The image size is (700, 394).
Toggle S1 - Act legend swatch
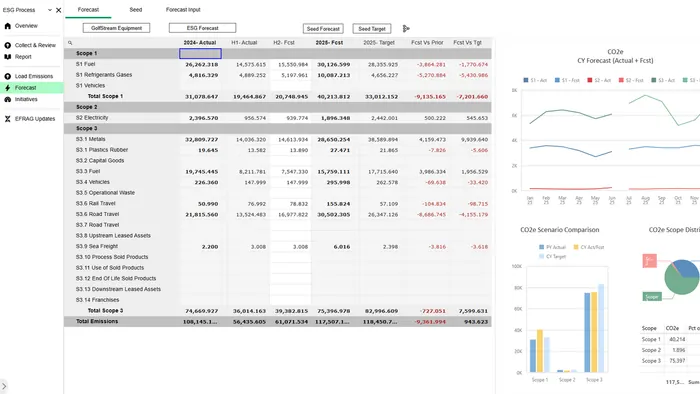(526, 80)
